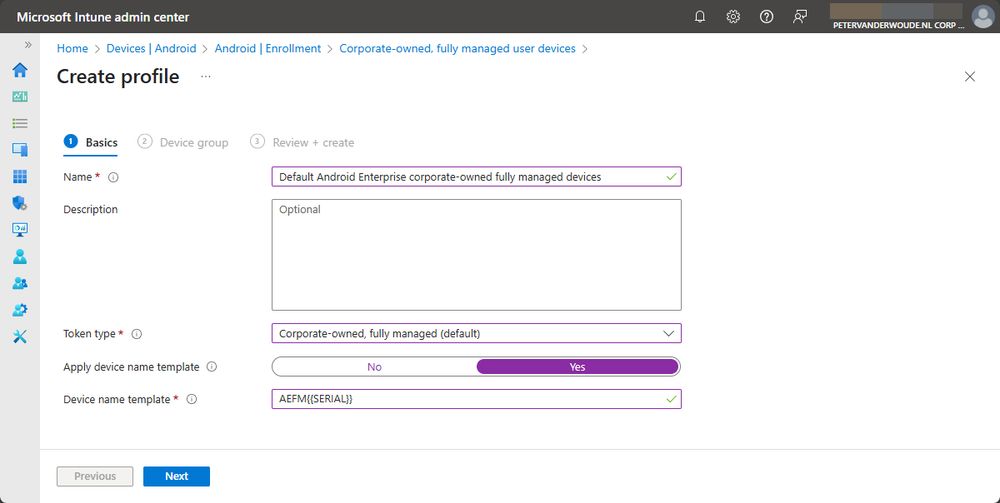Viewport: 1000px width, 503px height.
Task: Open the account avatar menu
Action: pyautogui.click(x=983, y=17)
